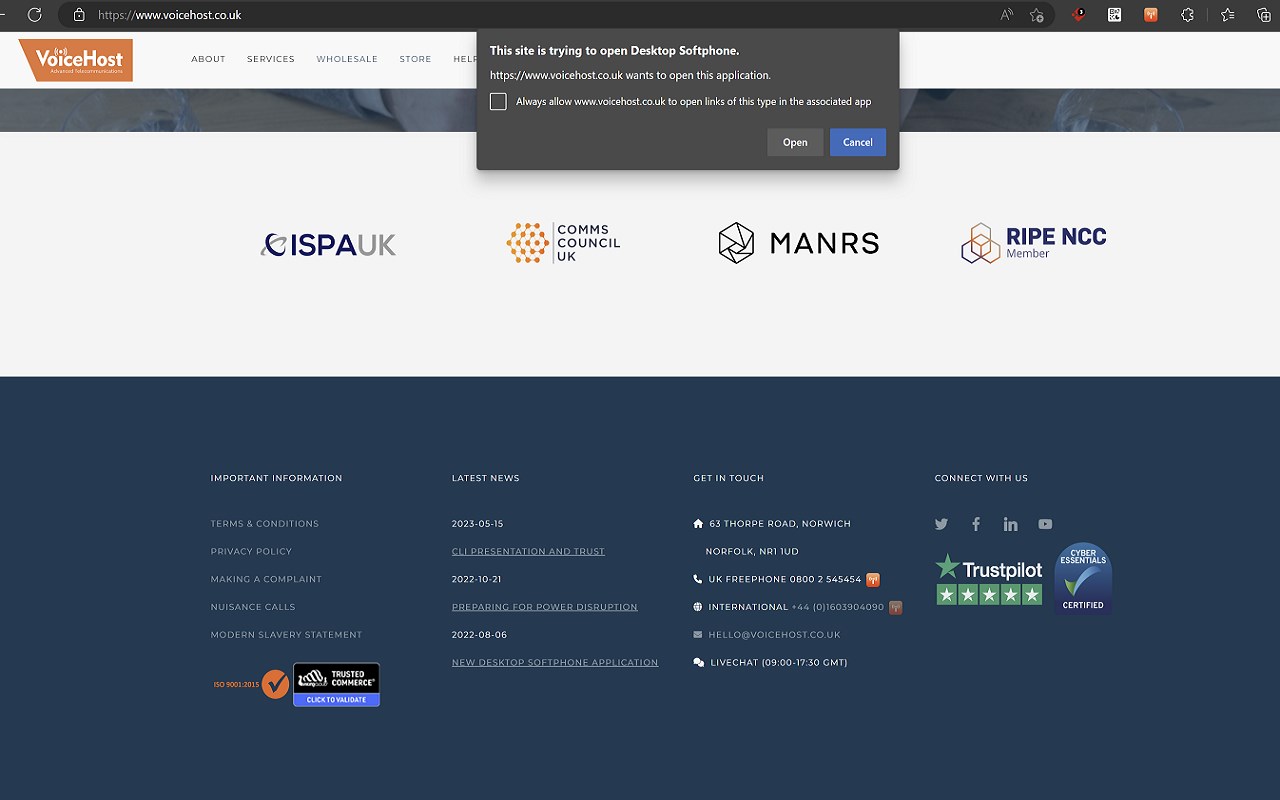Enable the Always allow voicehost.co.uk checkbox
Screen dimensions: 1280x800
(x=498, y=102)
